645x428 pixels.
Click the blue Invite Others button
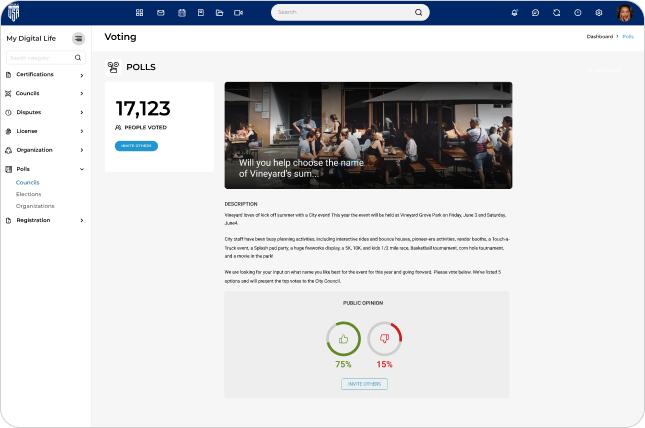[x=136, y=146]
